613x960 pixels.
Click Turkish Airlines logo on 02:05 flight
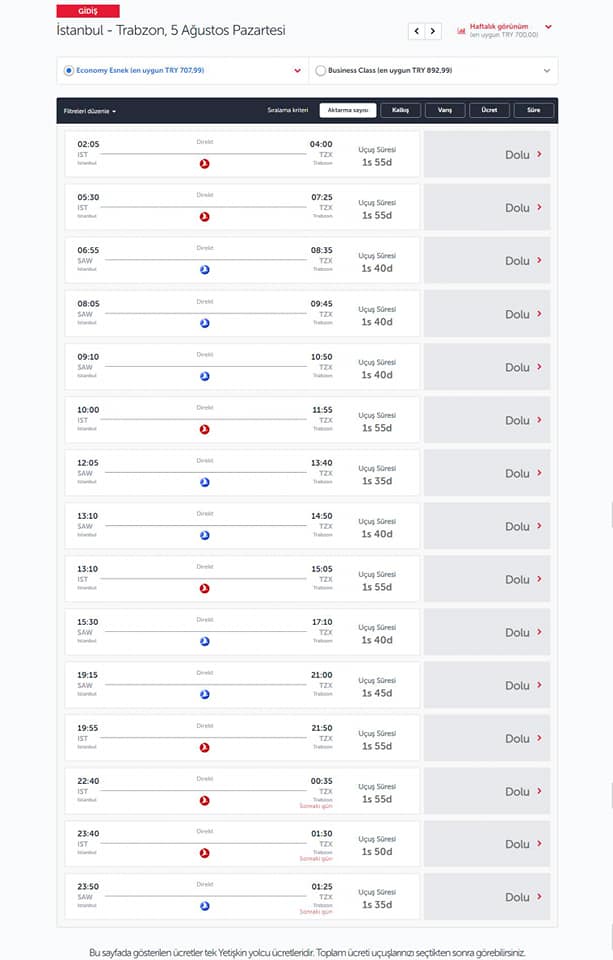click(205, 163)
